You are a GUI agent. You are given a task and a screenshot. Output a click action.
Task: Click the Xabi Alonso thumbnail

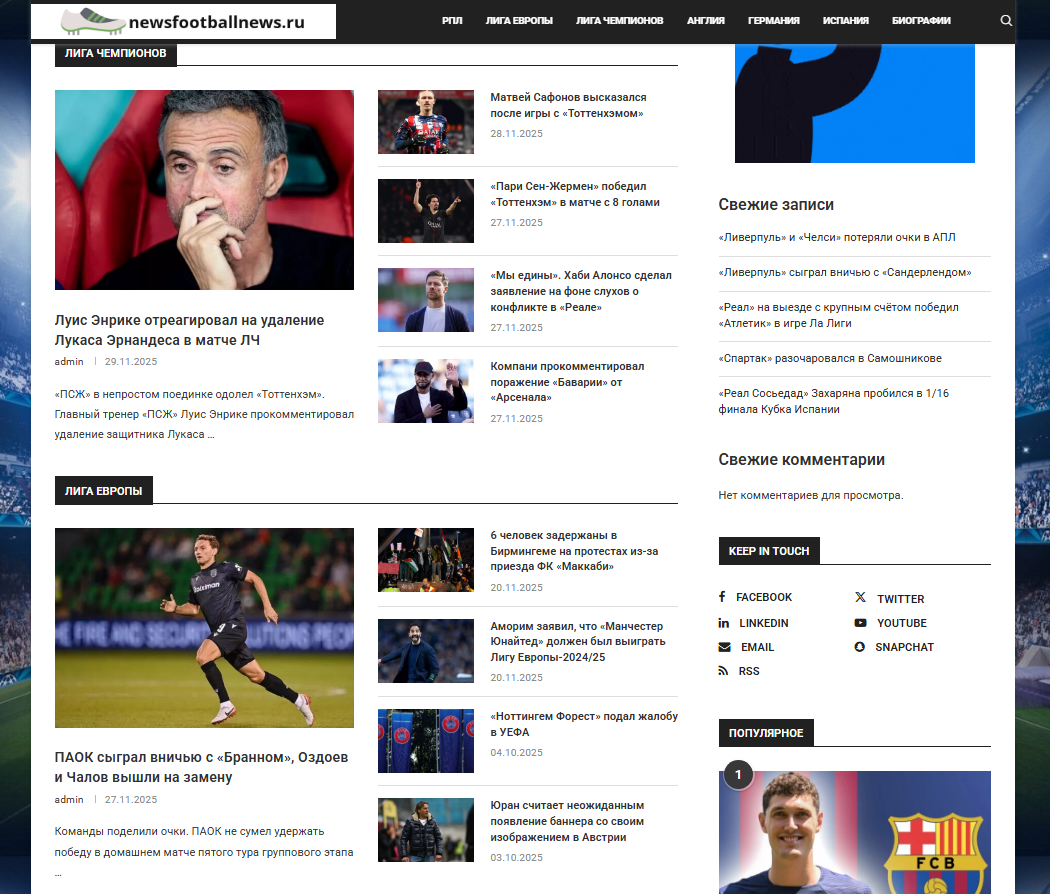[426, 300]
